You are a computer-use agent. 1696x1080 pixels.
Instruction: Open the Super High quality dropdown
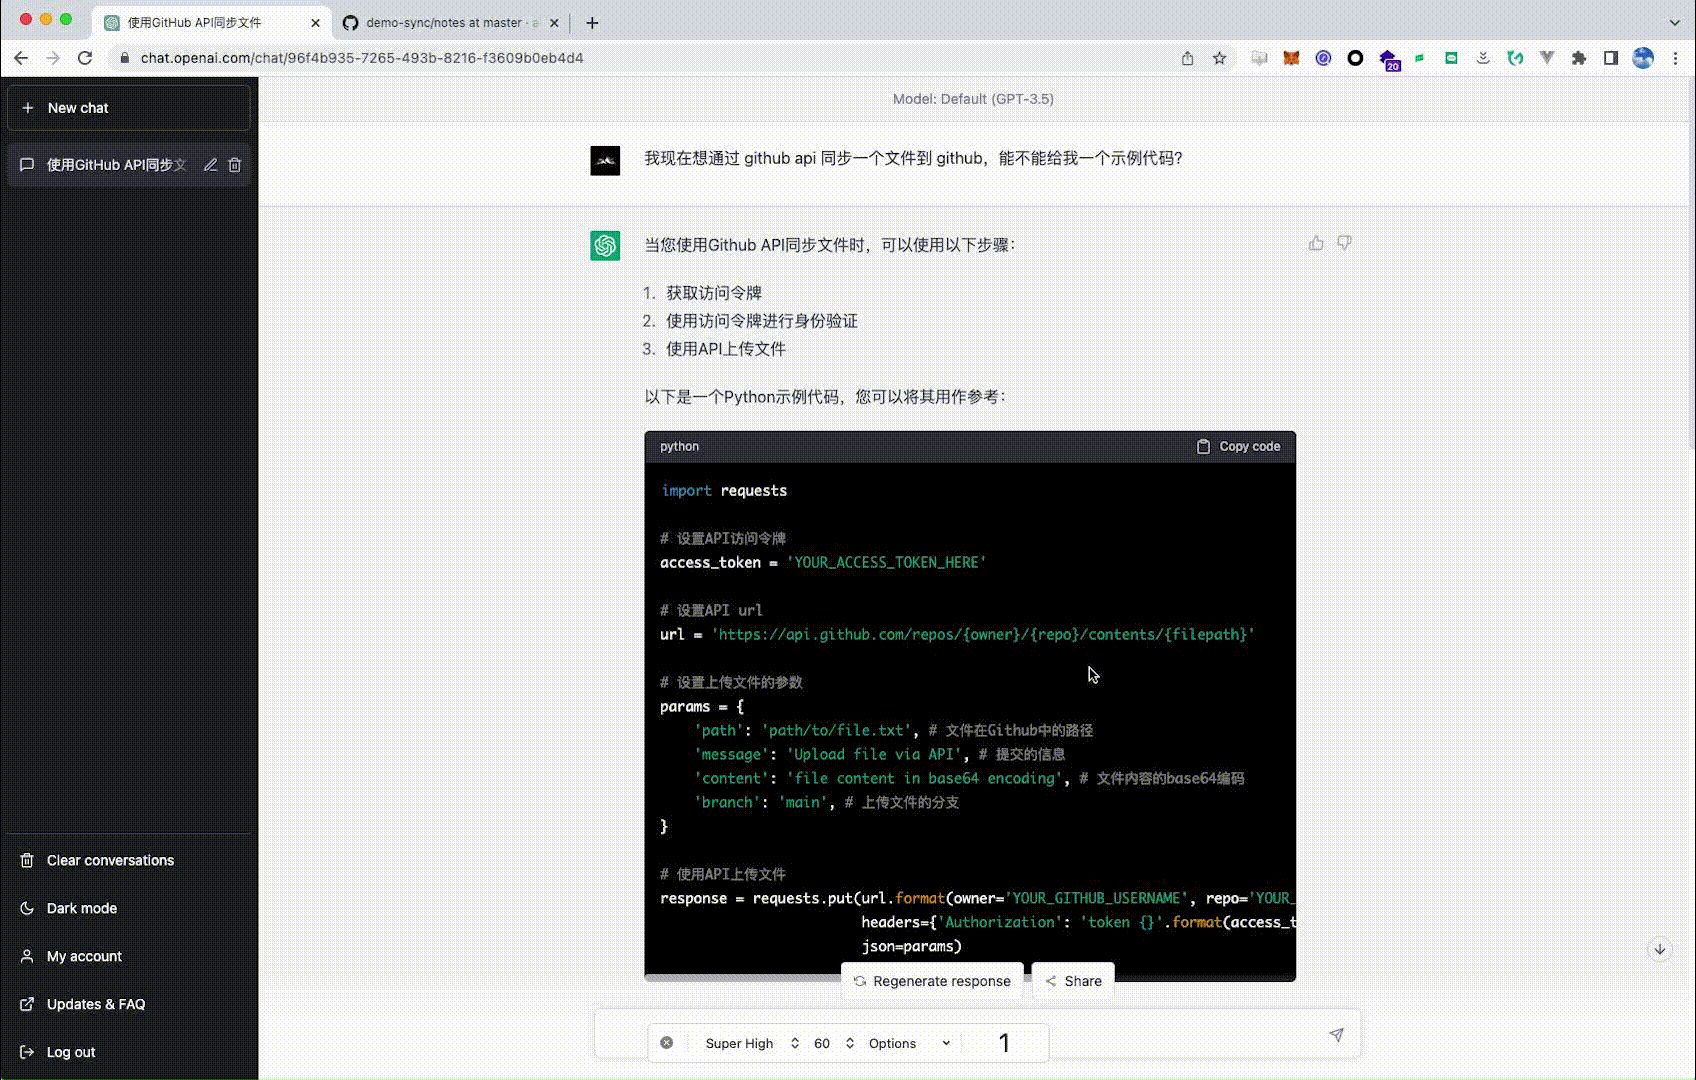tap(752, 1043)
